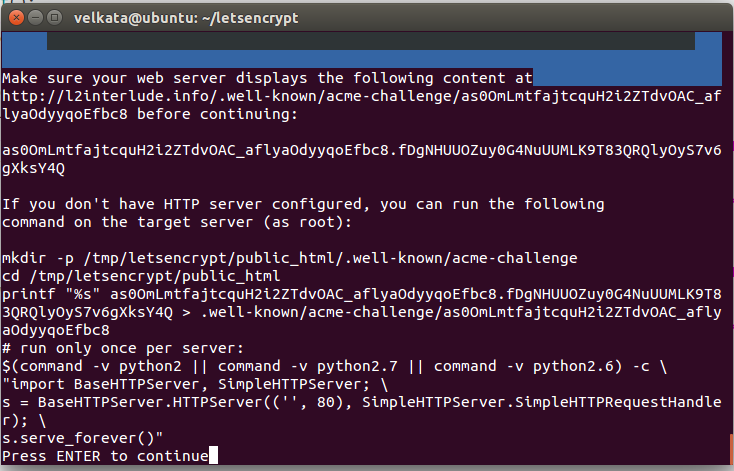Click the 'before continuing:' text
The height and width of the screenshot is (471, 734).
217,114
